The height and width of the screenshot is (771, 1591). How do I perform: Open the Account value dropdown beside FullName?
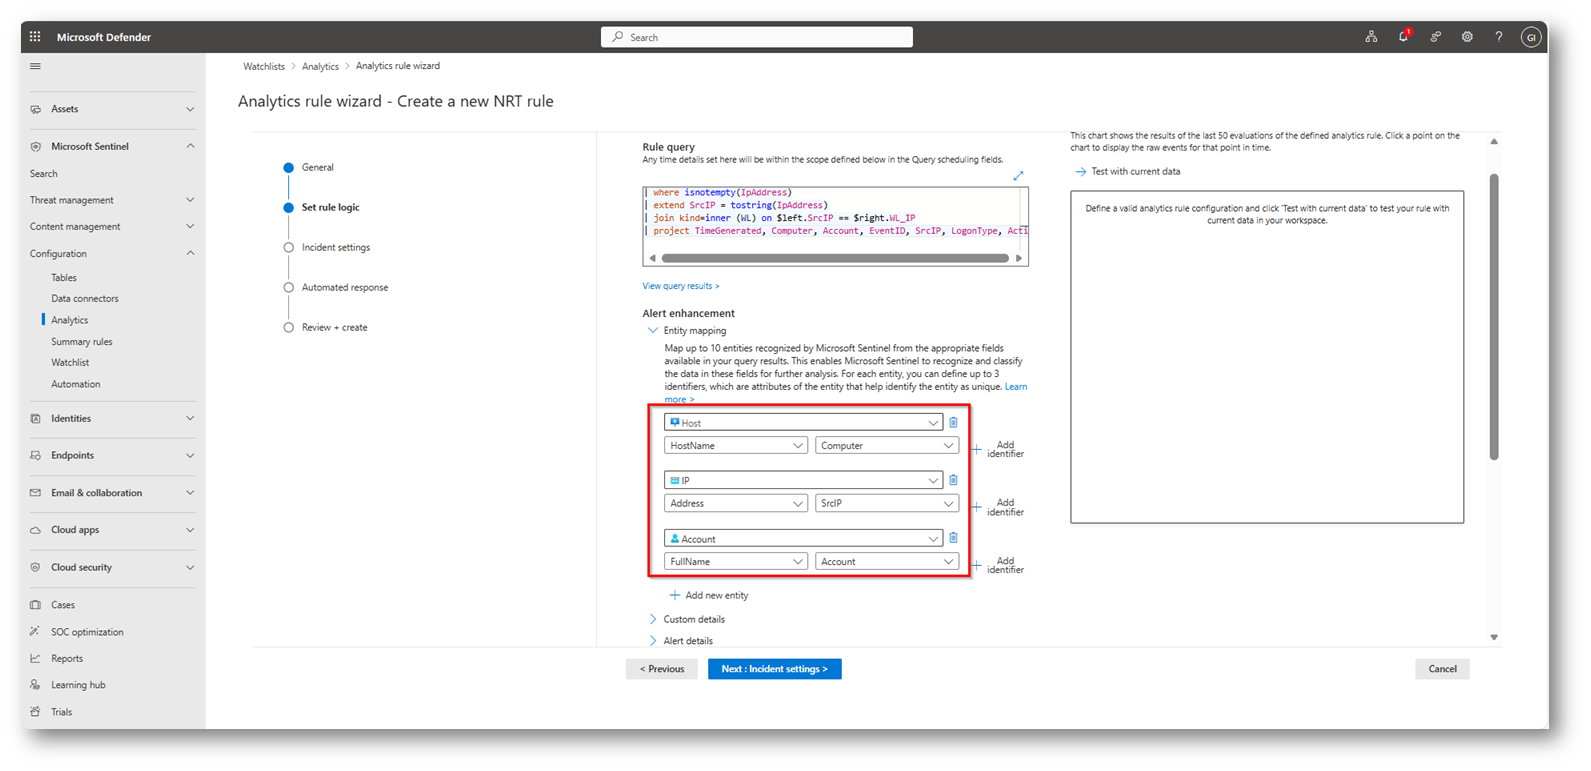coord(887,562)
